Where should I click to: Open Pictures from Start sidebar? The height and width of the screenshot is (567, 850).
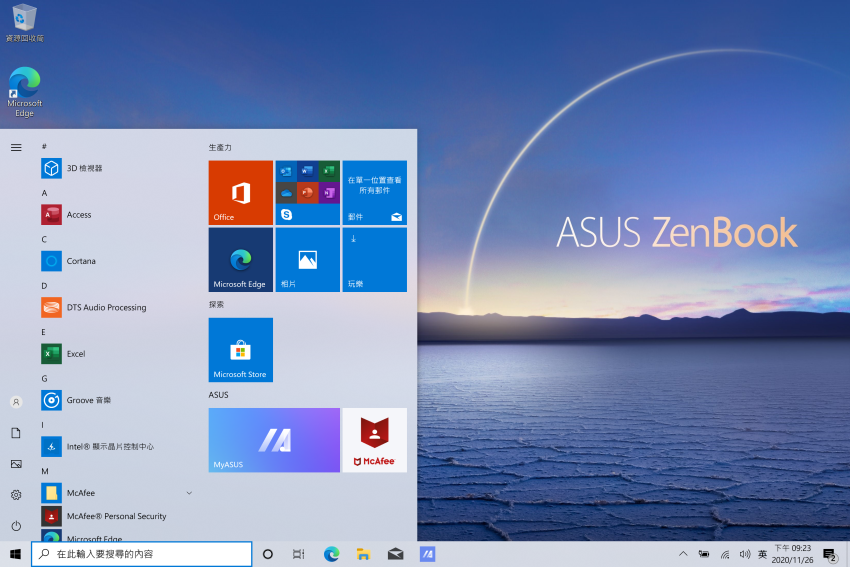coord(16,464)
